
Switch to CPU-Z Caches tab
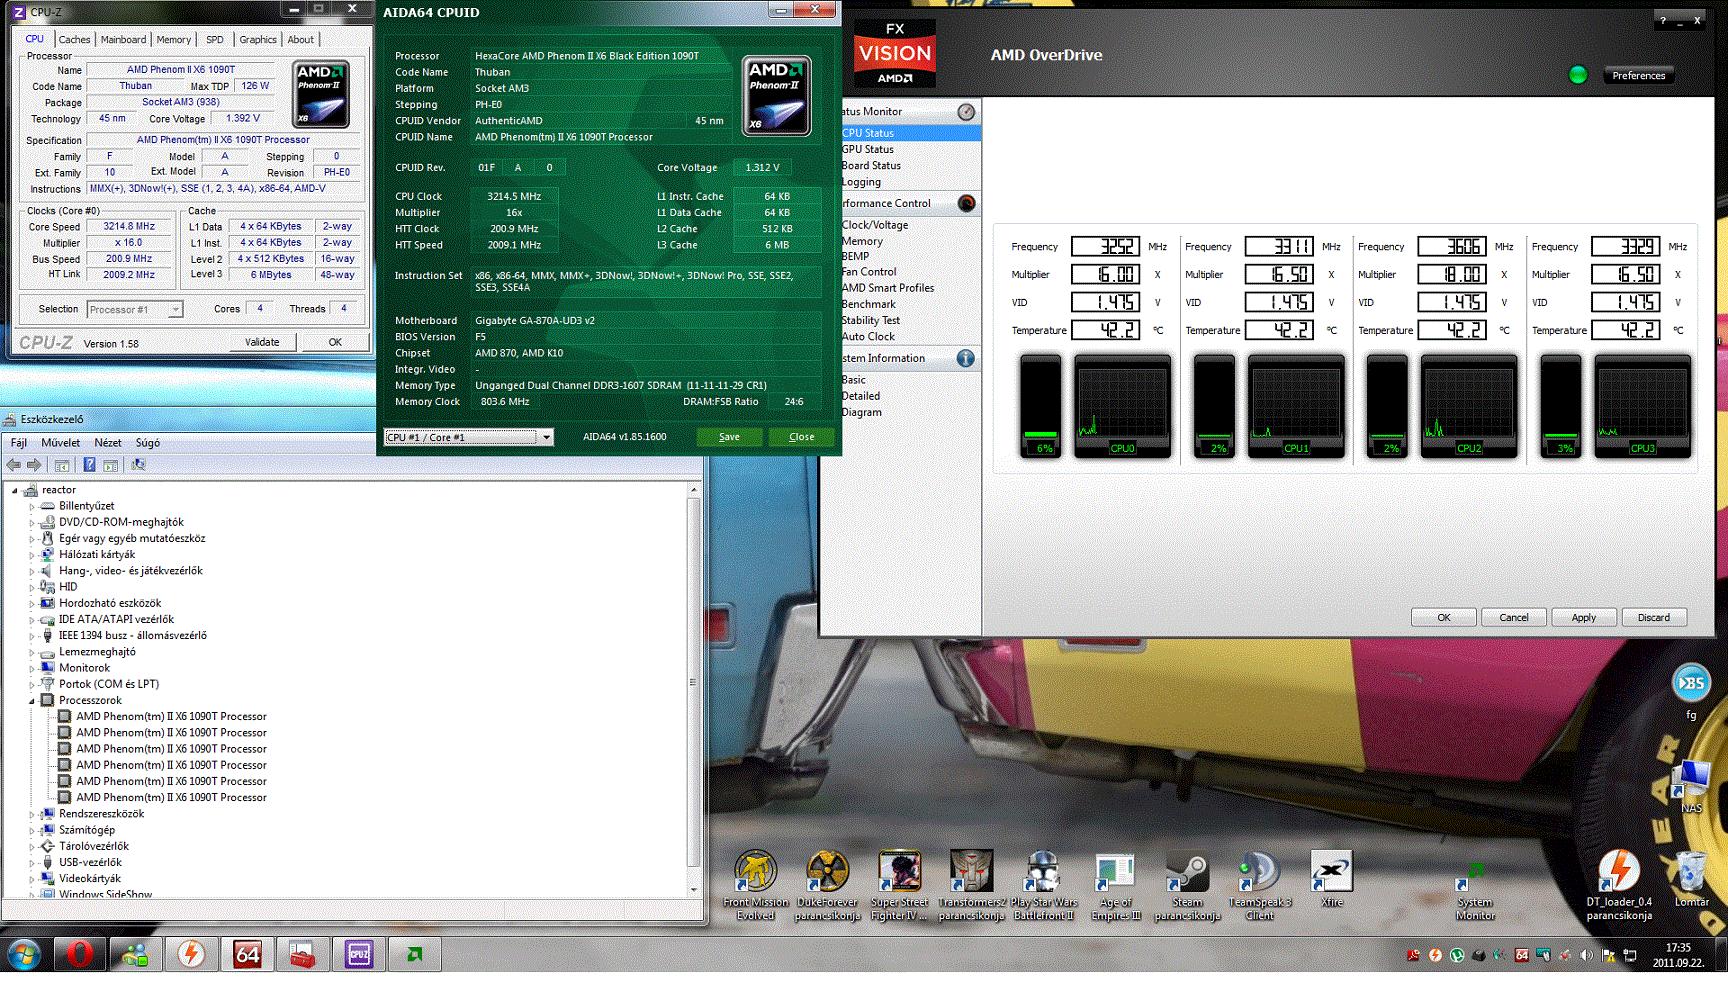pos(74,40)
